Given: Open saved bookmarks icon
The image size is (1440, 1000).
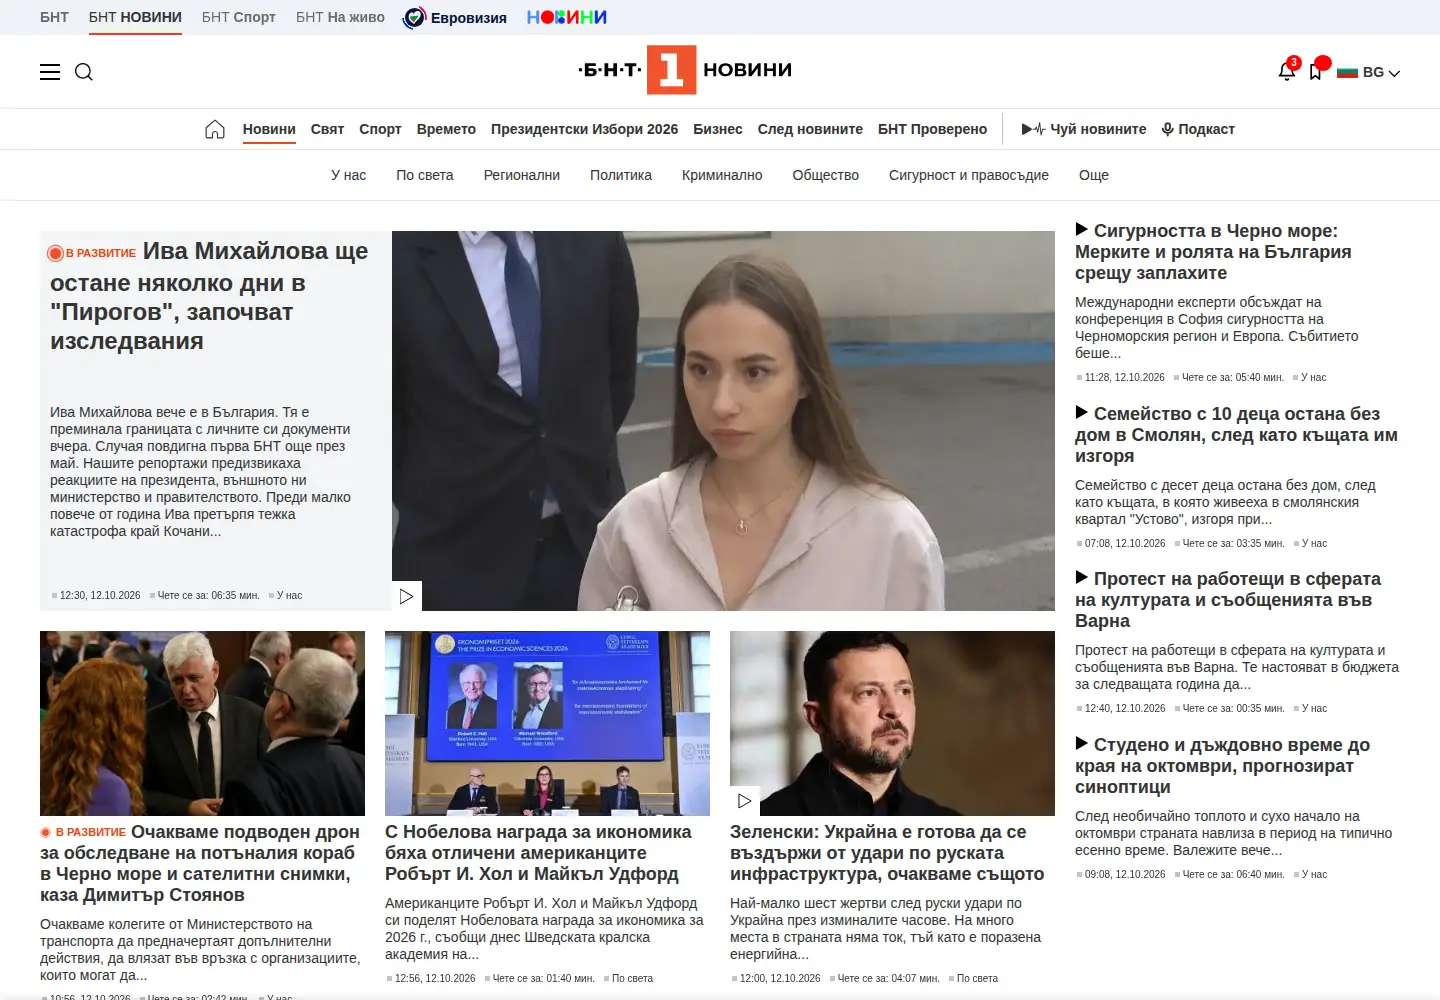Looking at the screenshot, I should click(x=1316, y=71).
